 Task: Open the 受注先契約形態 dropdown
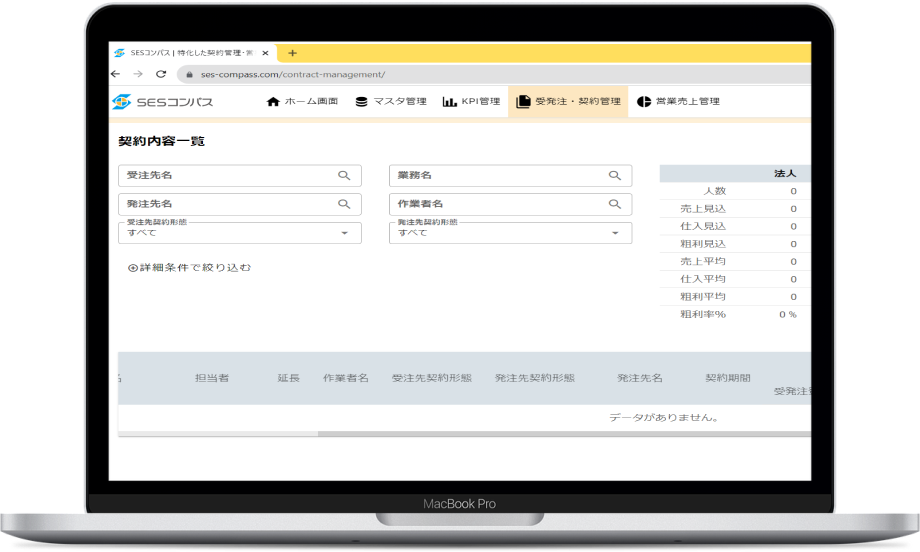[x=239, y=233]
